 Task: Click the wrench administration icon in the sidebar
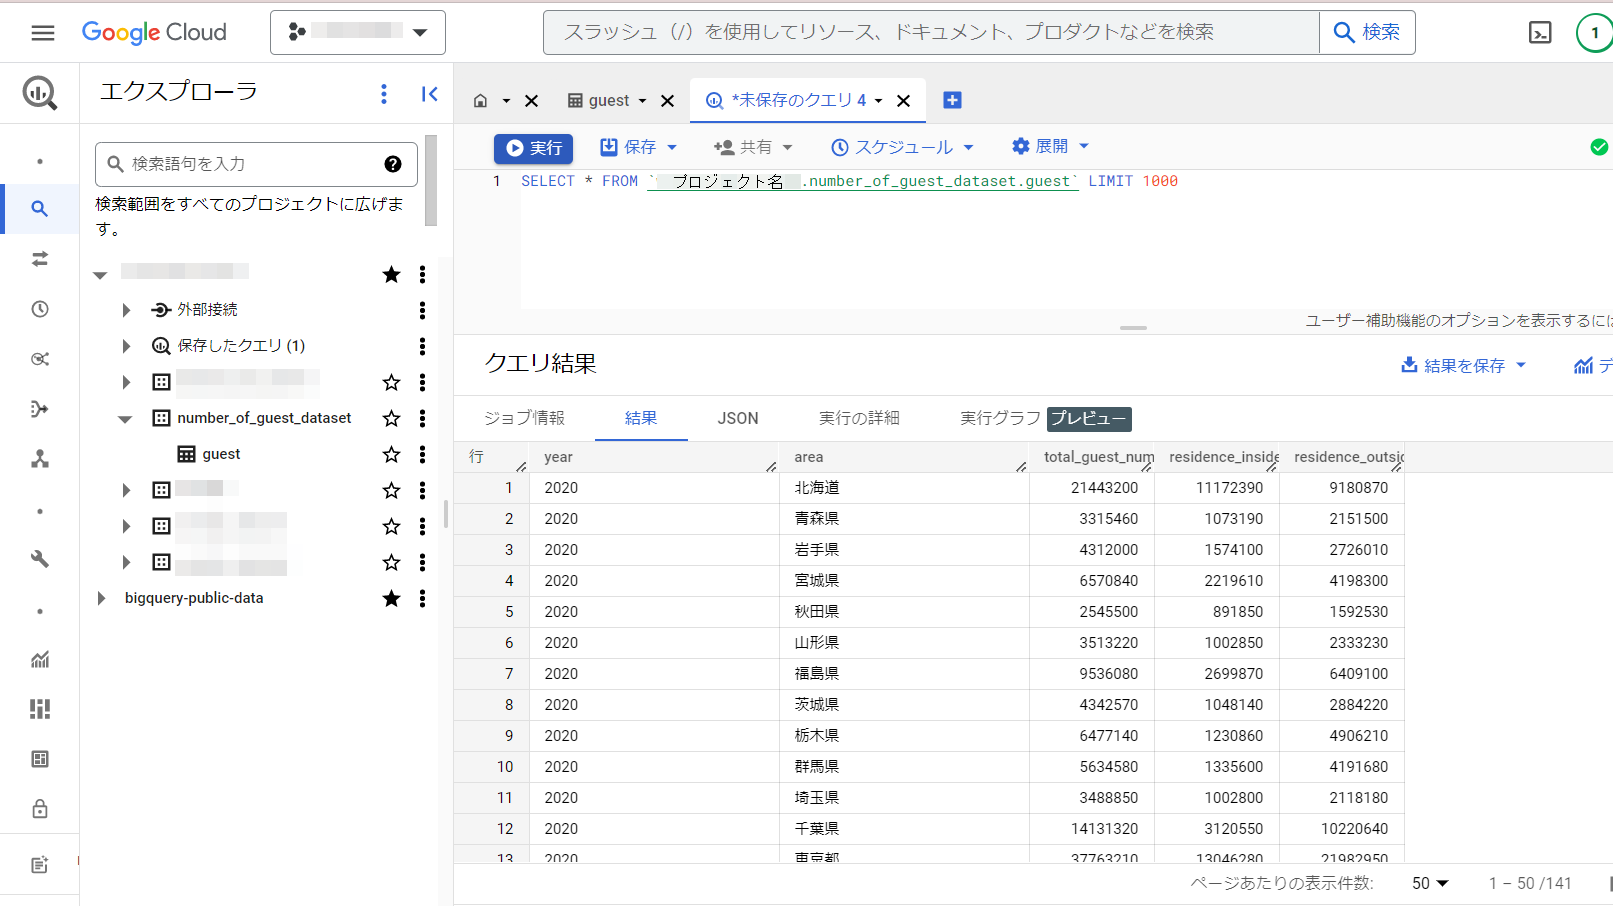click(x=40, y=561)
